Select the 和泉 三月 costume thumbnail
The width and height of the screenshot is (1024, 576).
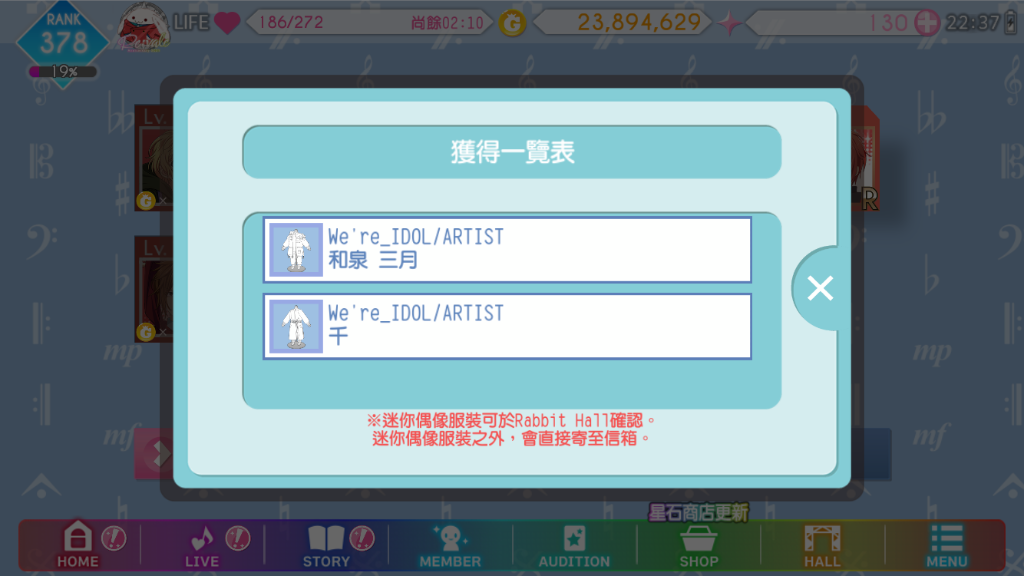click(296, 249)
